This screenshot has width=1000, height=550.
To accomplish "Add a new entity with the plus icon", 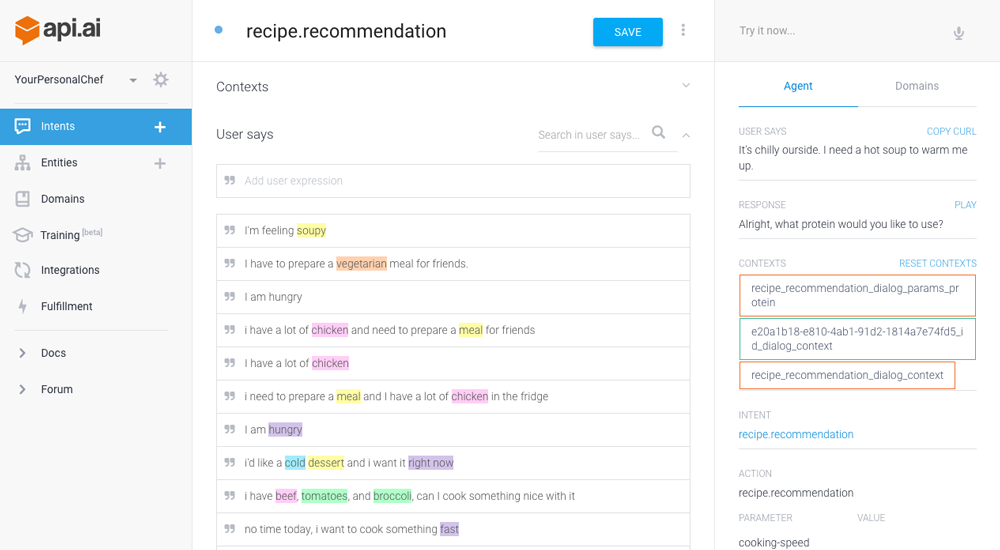I will click(x=160, y=163).
